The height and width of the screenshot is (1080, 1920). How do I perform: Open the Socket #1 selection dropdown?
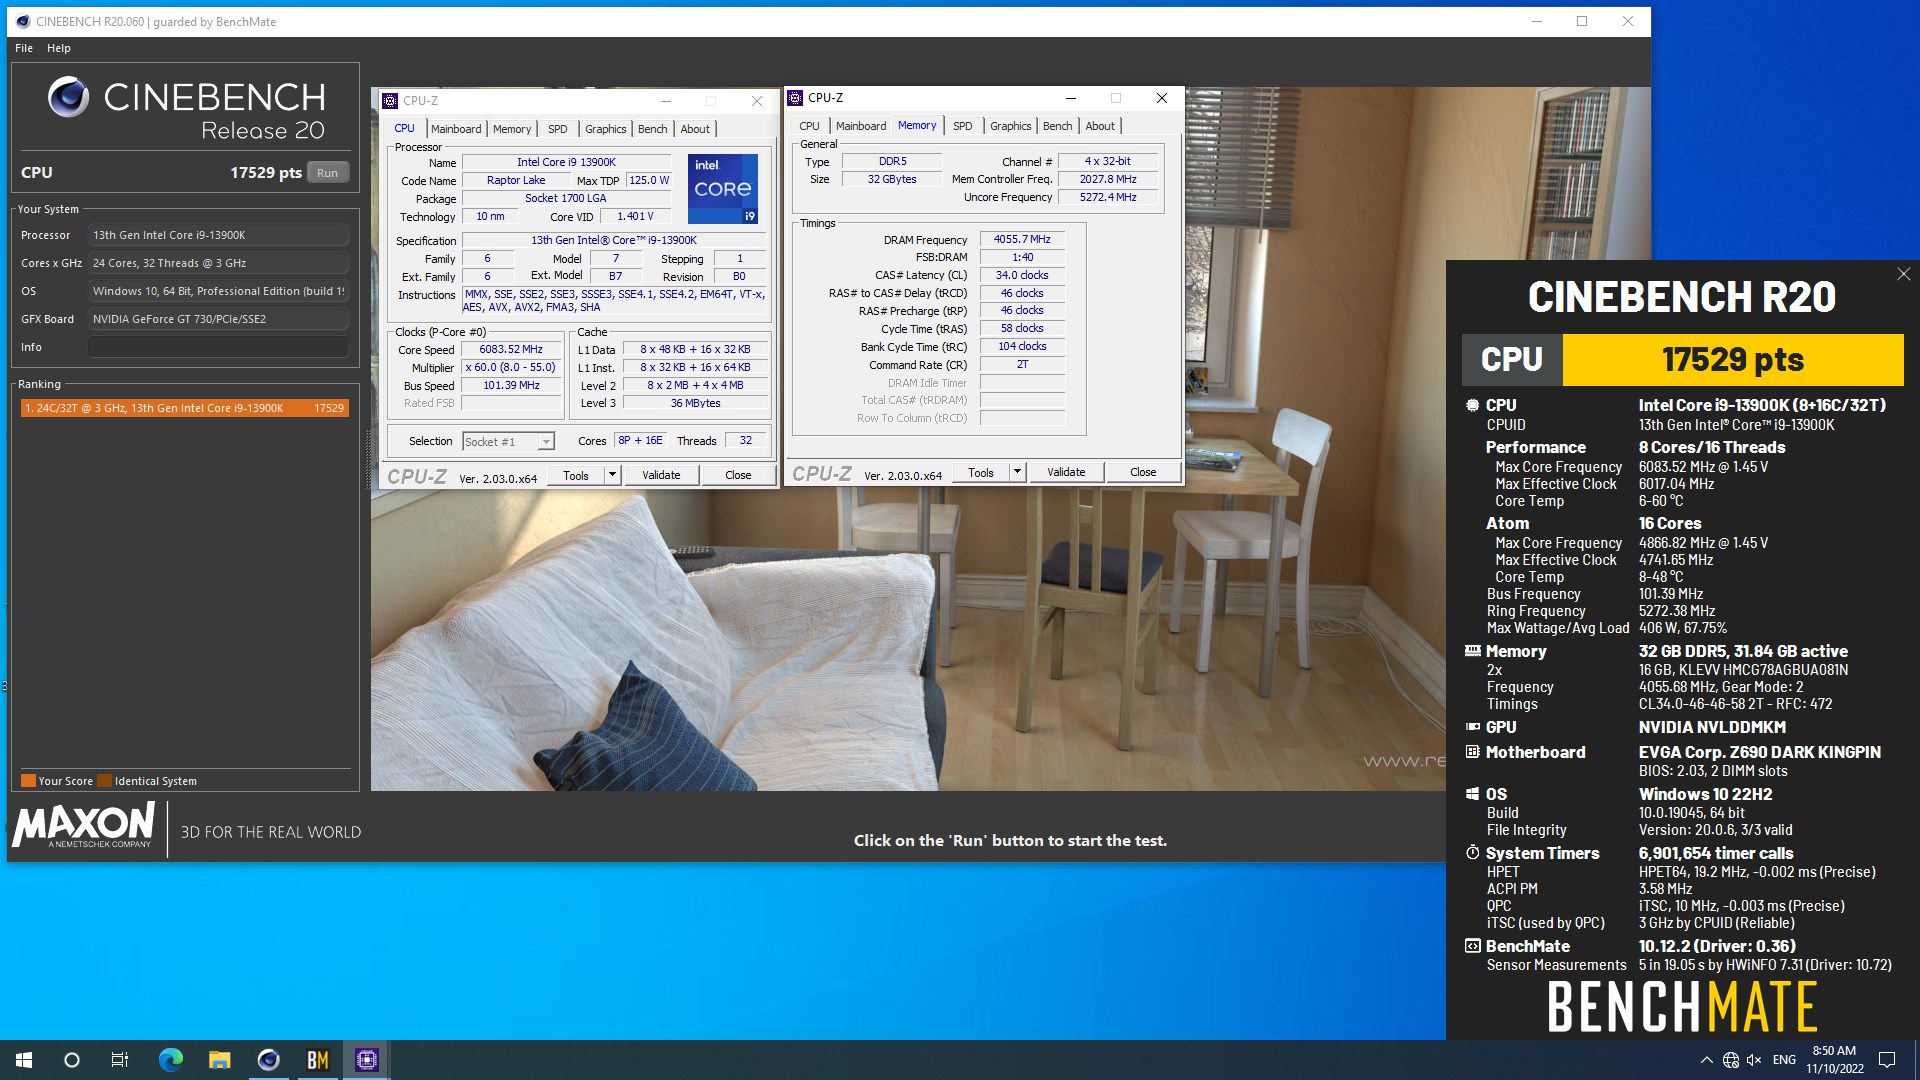(508, 442)
